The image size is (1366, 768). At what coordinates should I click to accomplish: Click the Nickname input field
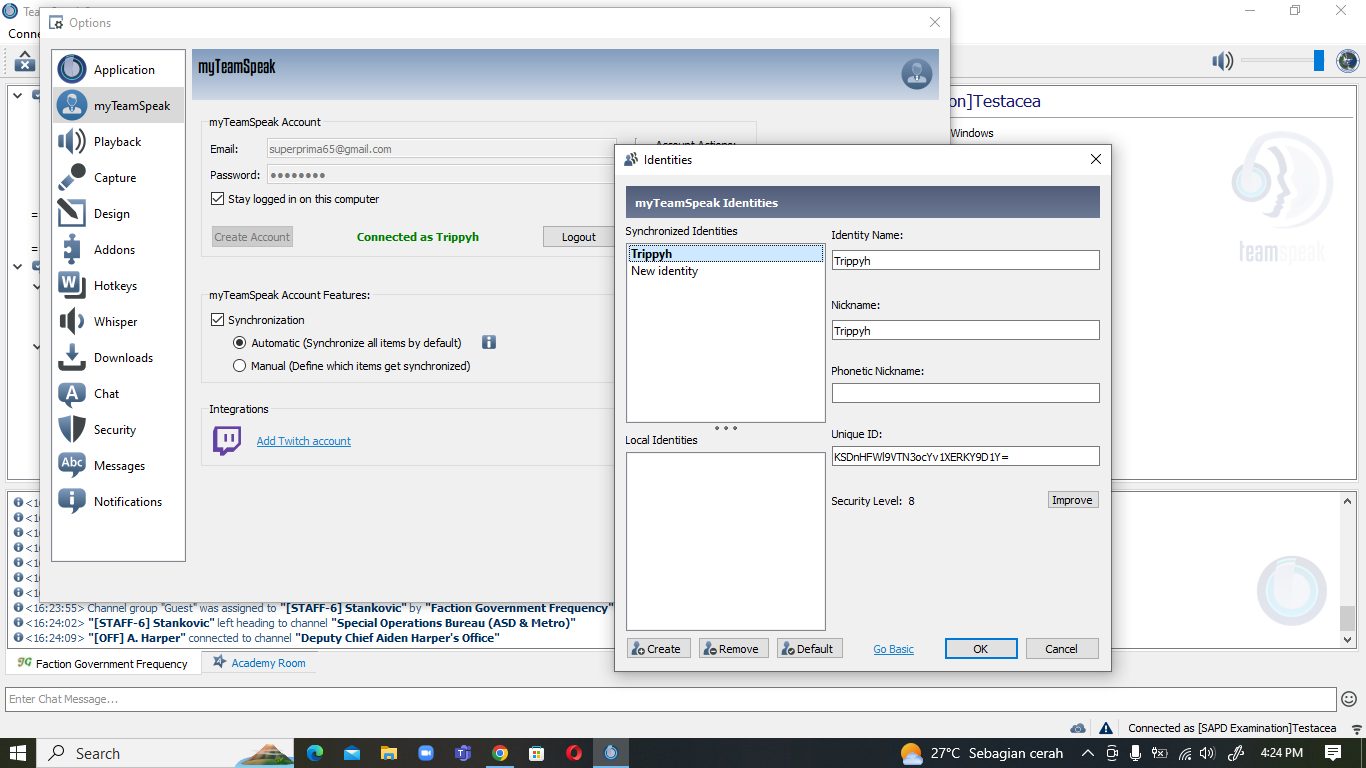tap(965, 330)
